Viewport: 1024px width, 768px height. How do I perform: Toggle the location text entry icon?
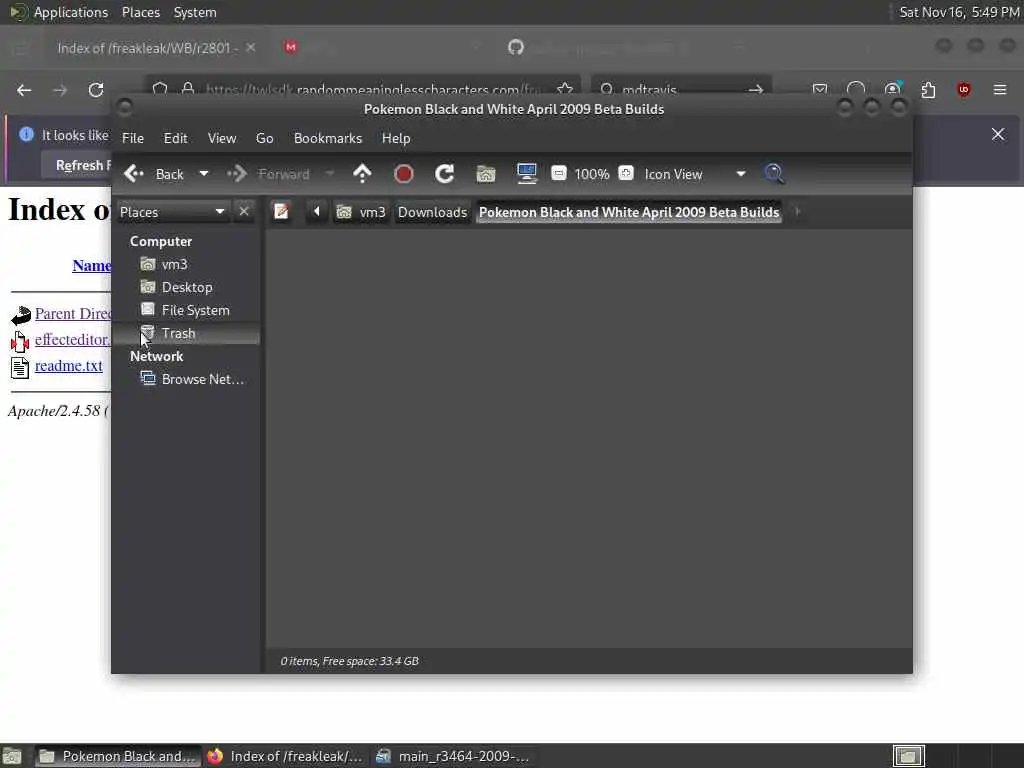pyautogui.click(x=281, y=212)
